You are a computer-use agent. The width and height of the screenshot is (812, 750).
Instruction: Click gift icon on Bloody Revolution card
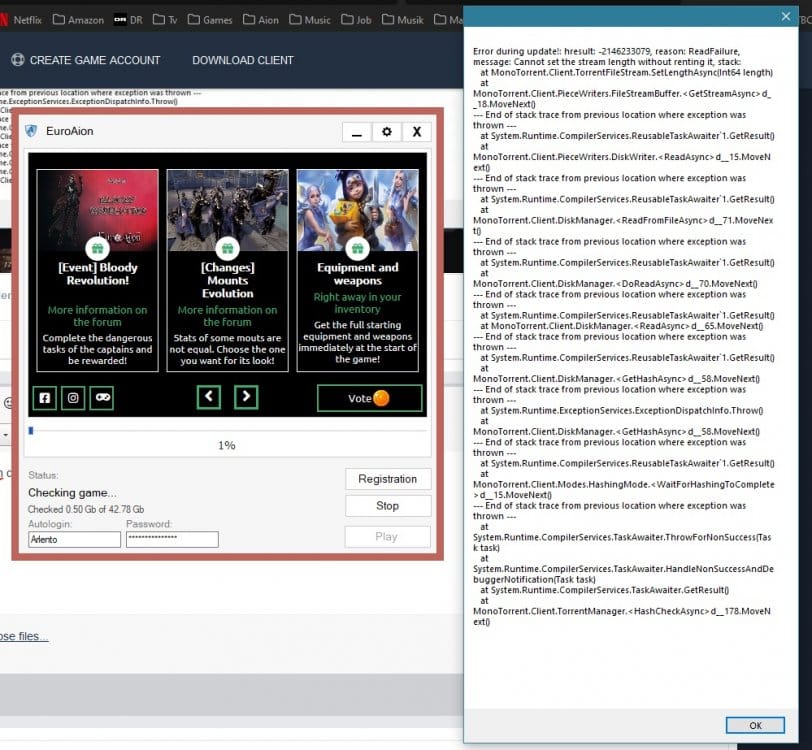[x=97, y=248]
